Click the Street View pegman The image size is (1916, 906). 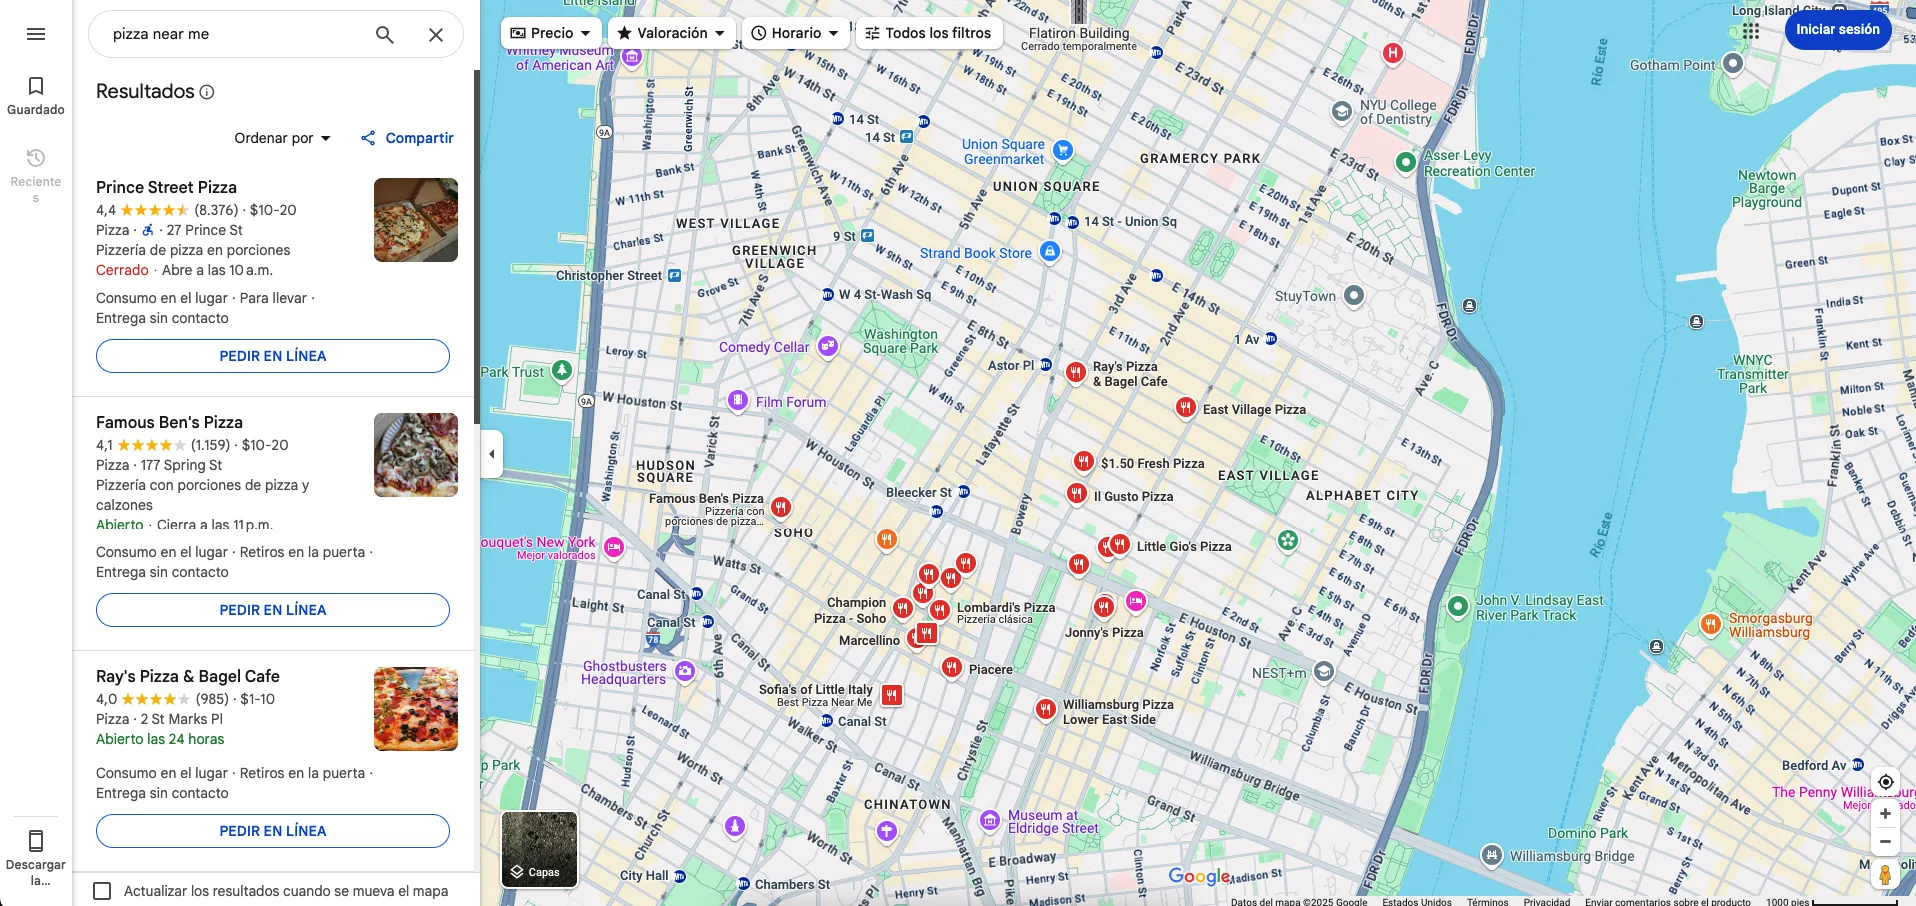click(1885, 875)
